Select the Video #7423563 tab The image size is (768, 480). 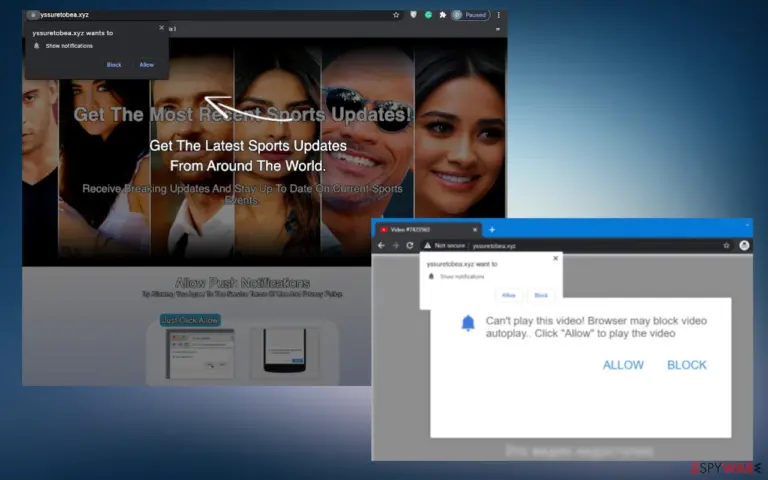coord(428,230)
